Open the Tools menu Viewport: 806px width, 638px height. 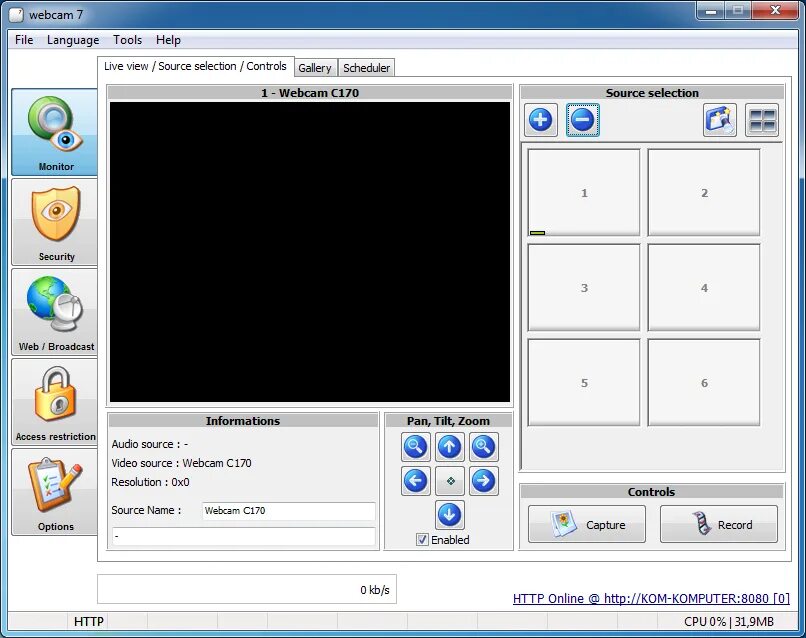pos(127,40)
